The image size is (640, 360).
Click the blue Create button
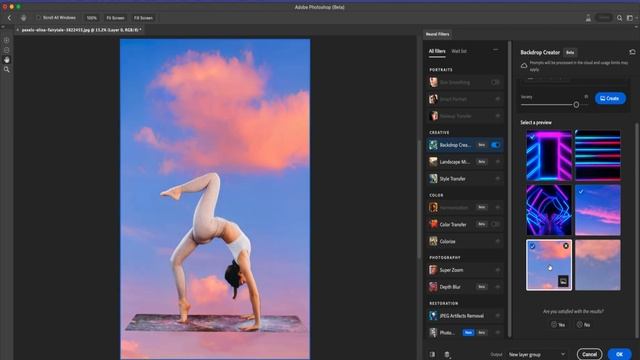tap(610, 98)
